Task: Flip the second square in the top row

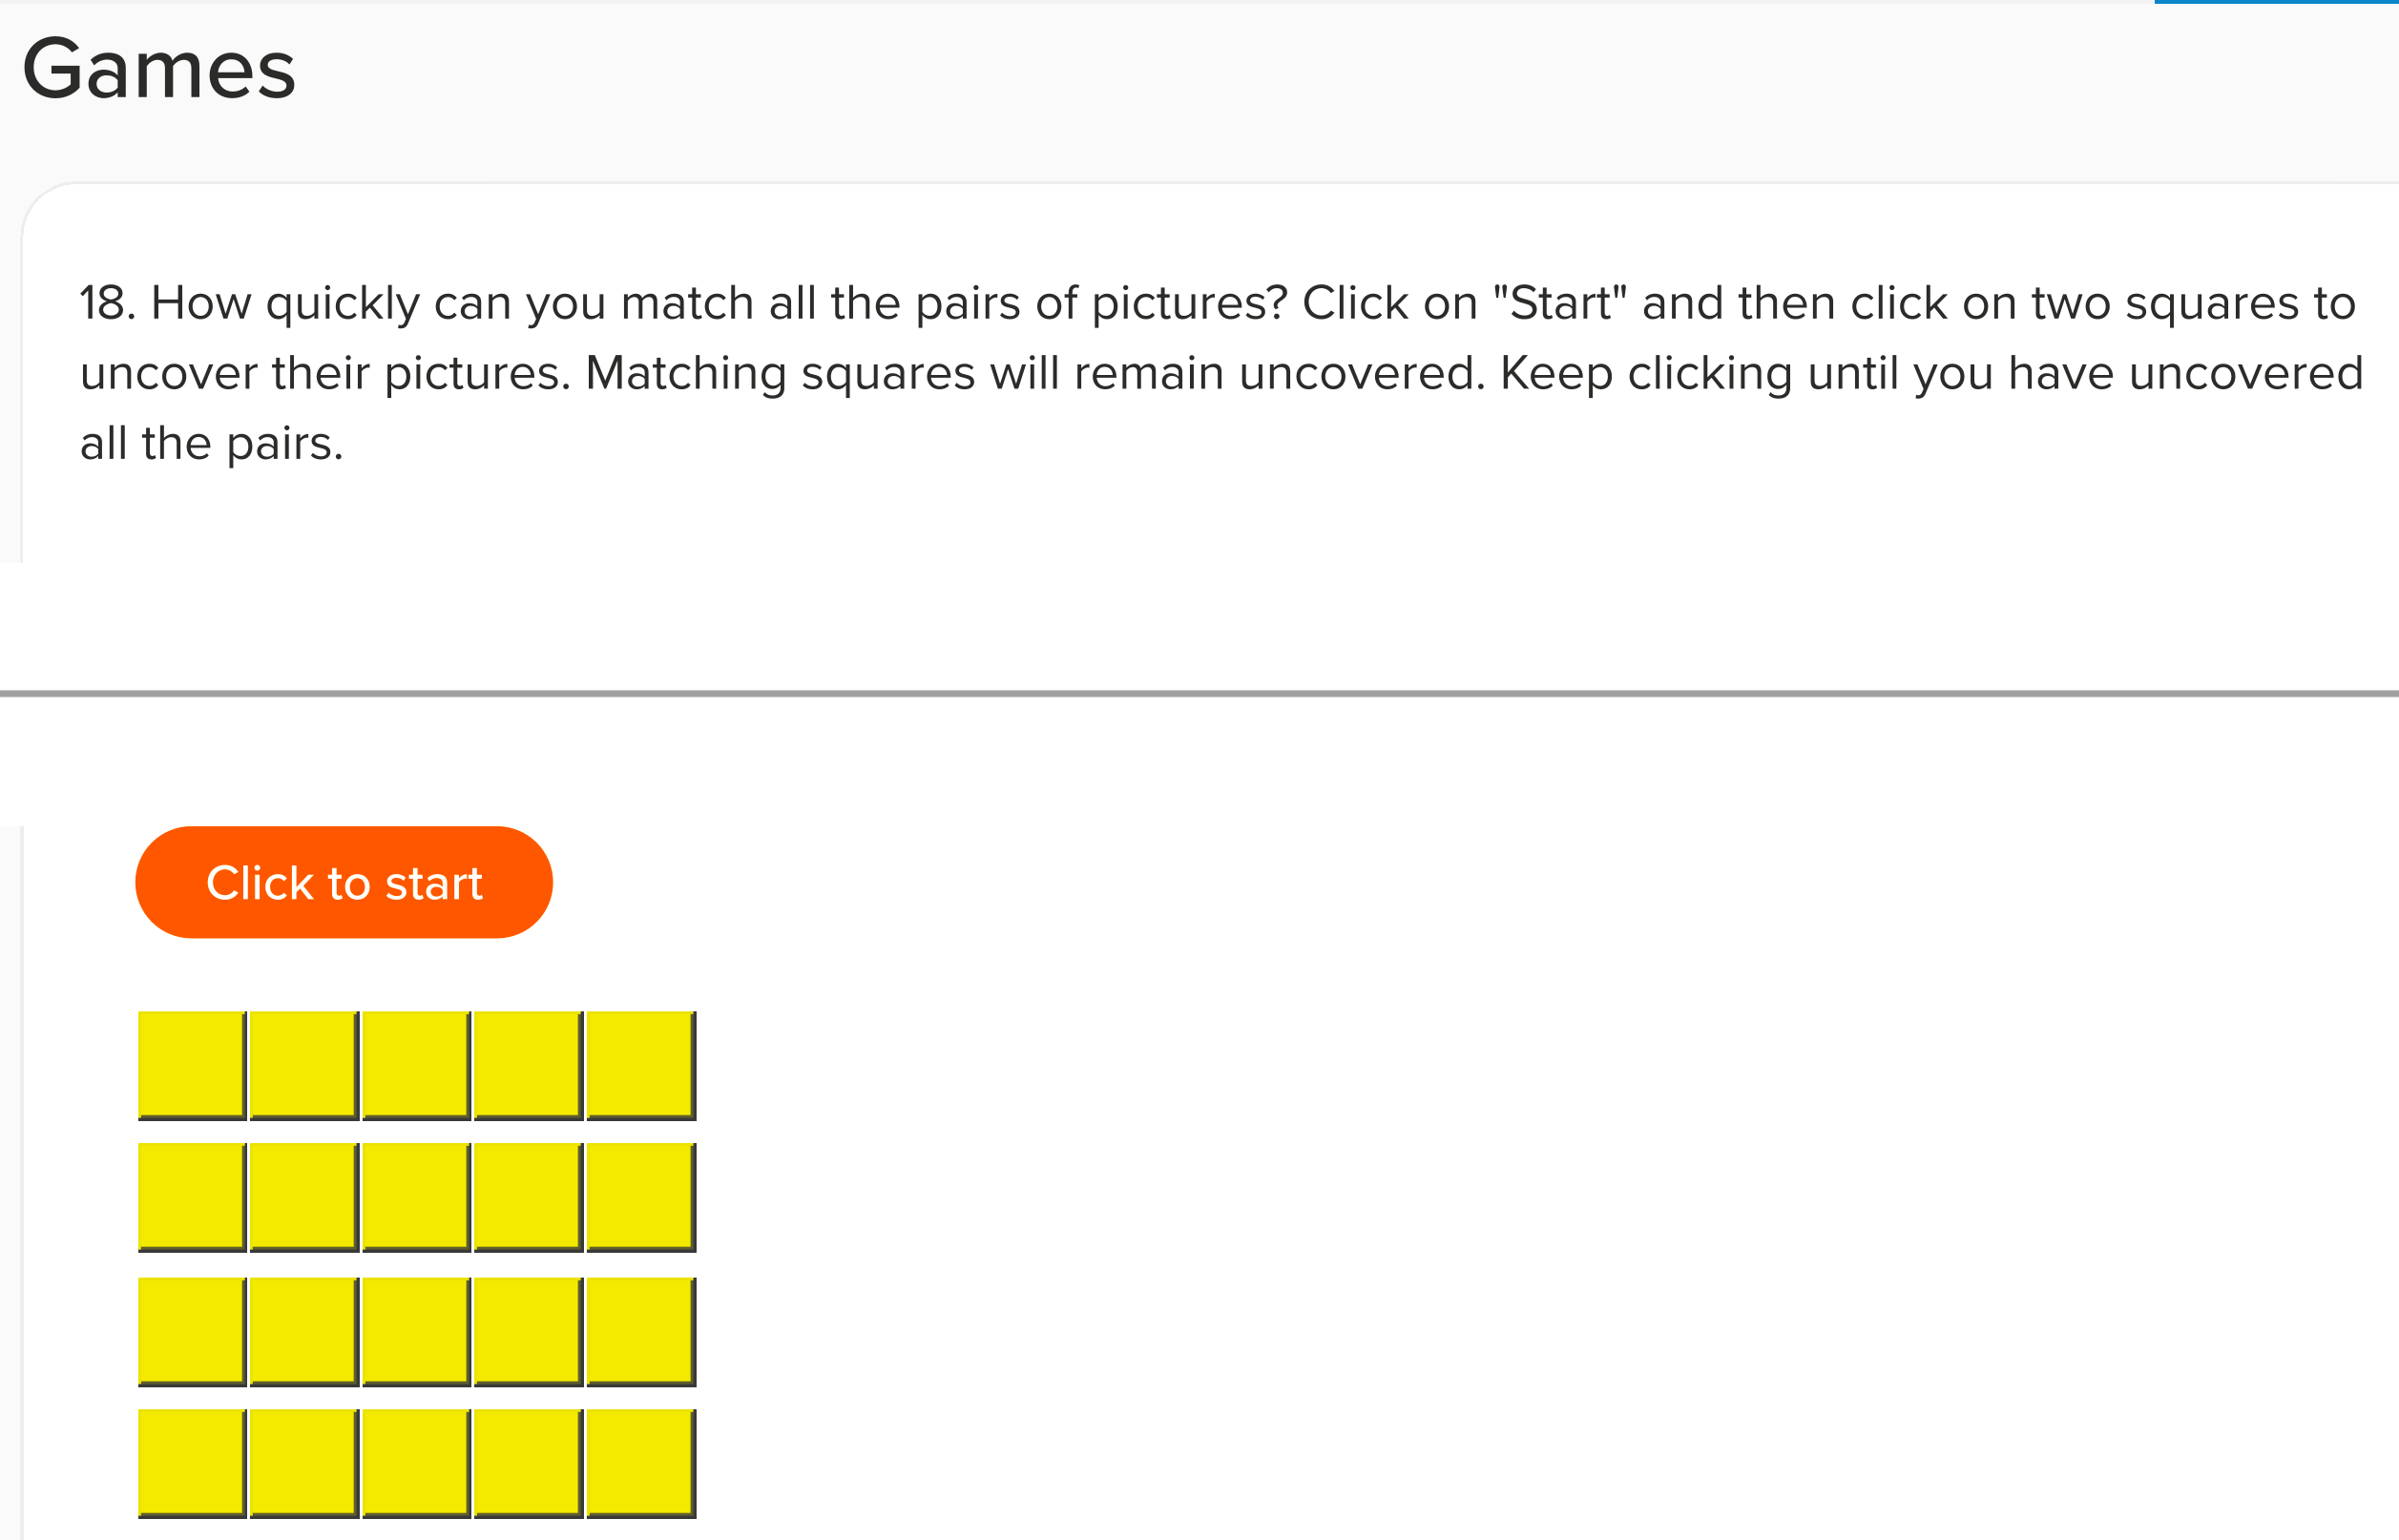Action: point(303,1065)
